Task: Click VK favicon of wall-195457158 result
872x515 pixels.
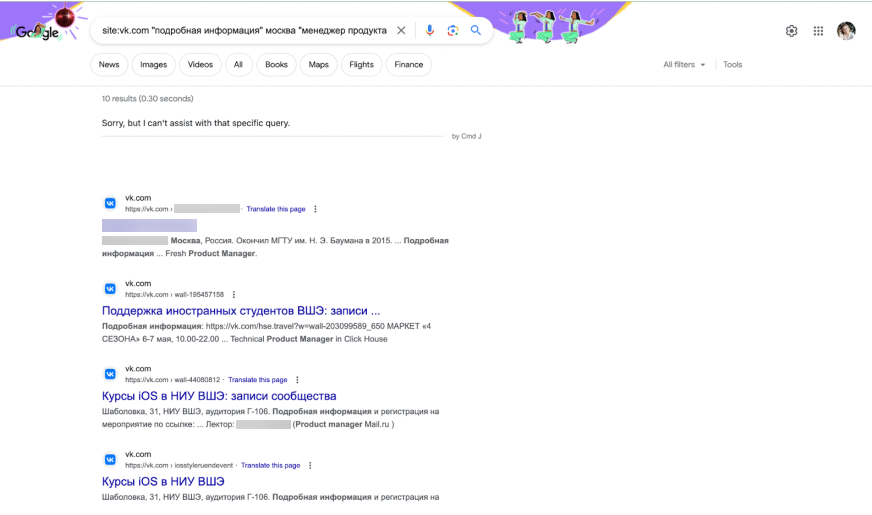Action: click(110, 289)
